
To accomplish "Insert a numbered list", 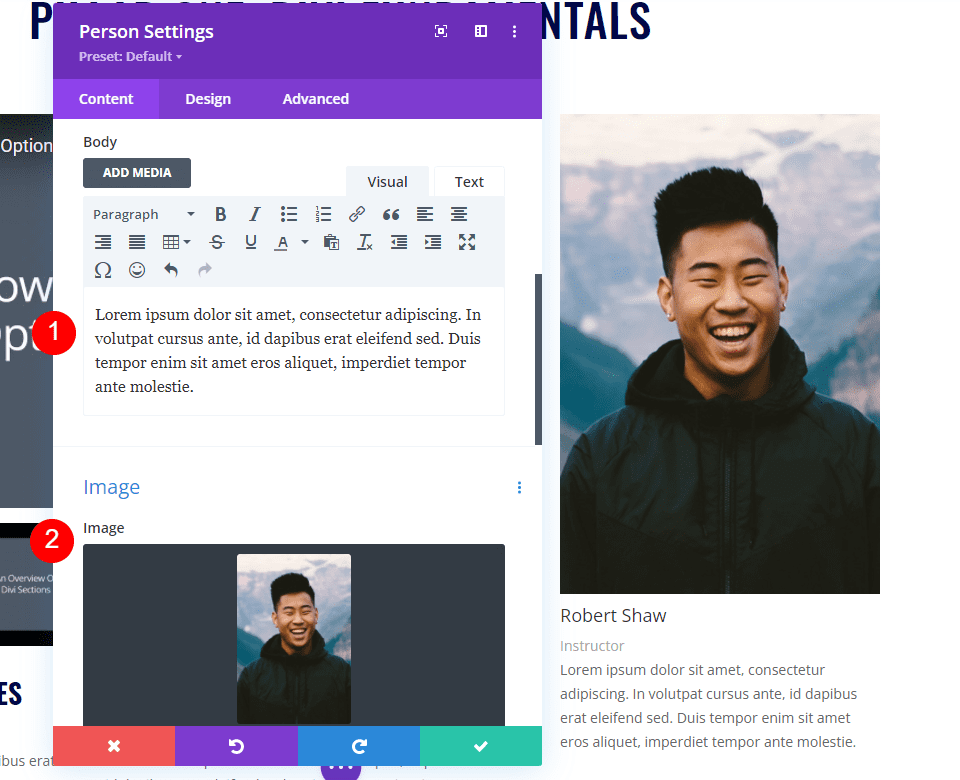I will 323,213.
